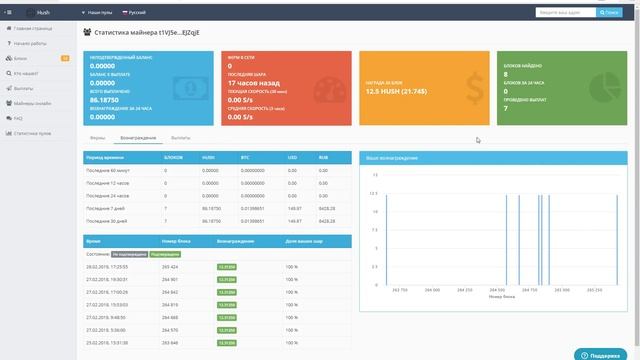Expand the Наши пулы dropdown
640x360 pixels.
(x=96, y=13)
